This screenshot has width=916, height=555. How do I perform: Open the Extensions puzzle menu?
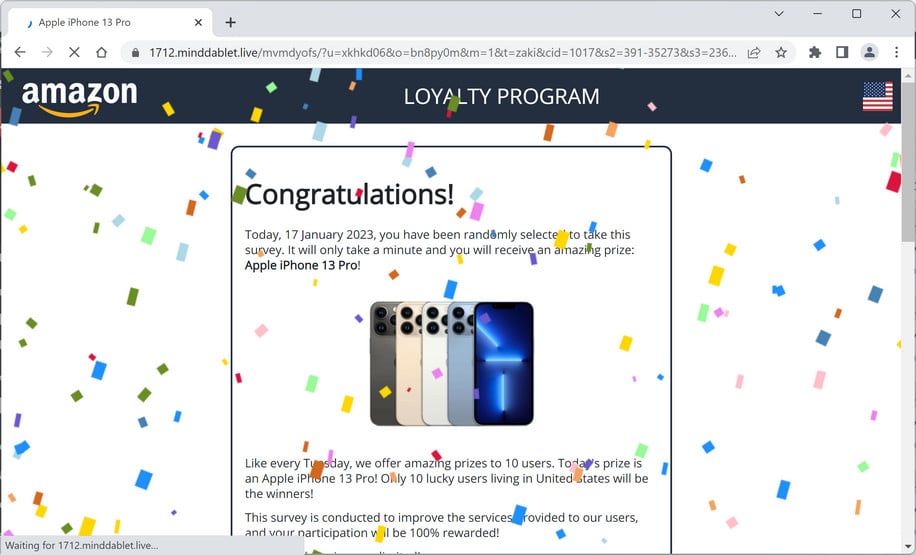(814, 53)
